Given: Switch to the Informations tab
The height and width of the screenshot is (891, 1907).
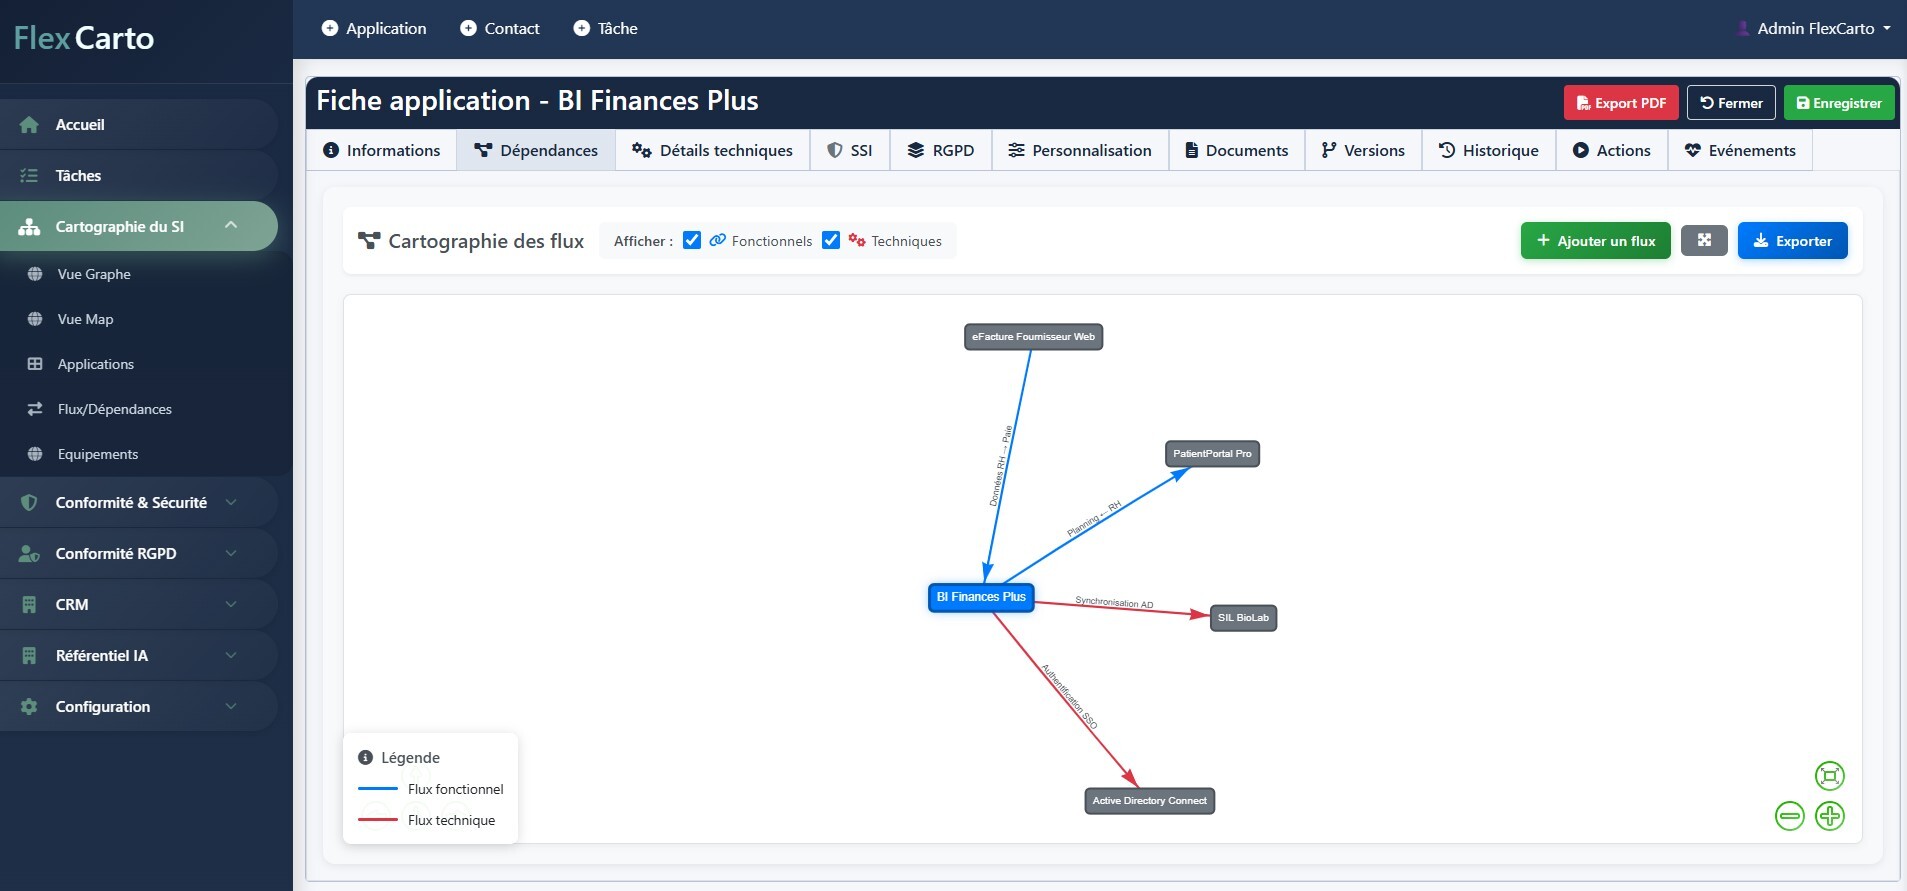Looking at the screenshot, I should [381, 150].
